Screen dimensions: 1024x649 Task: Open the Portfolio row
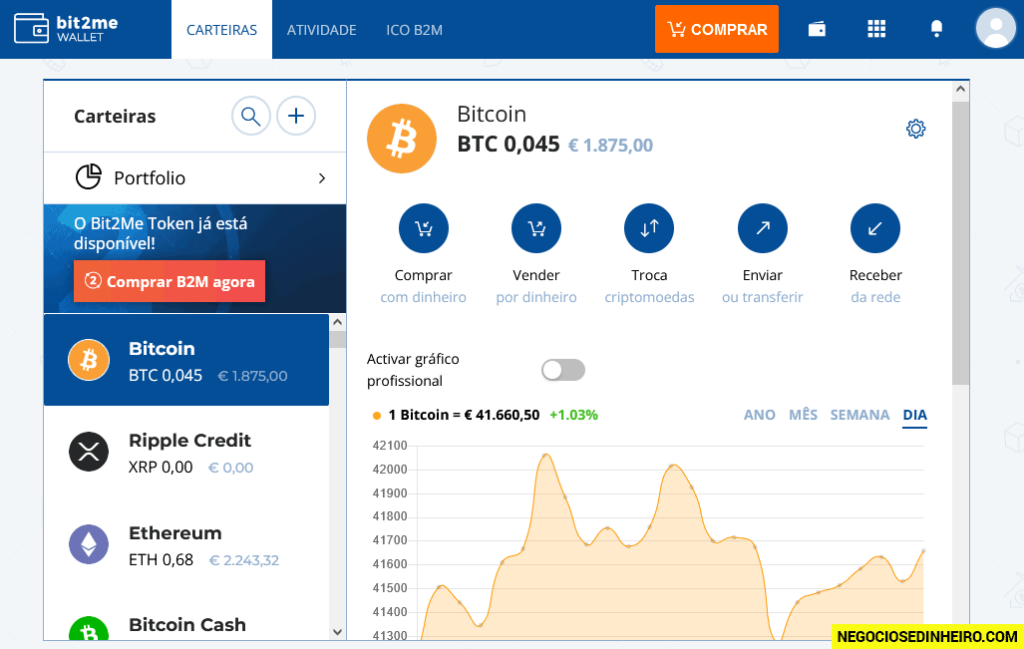[x=195, y=178]
